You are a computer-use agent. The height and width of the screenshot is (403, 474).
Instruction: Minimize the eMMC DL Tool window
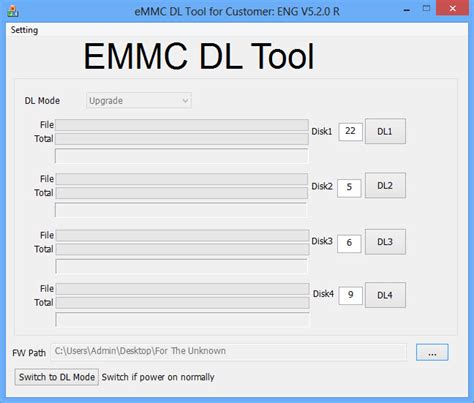click(407, 10)
